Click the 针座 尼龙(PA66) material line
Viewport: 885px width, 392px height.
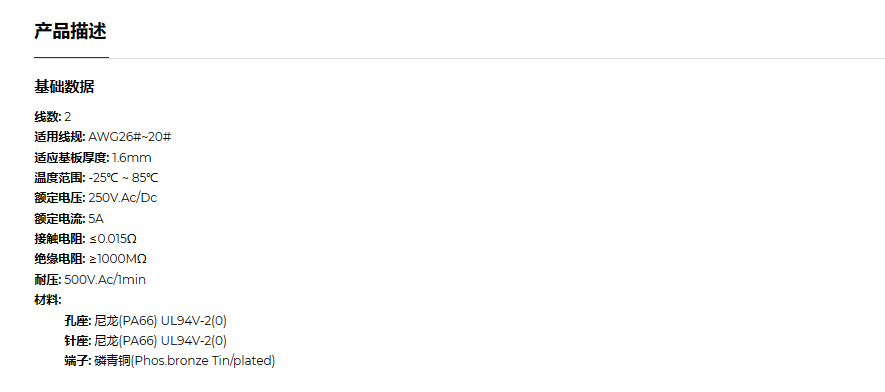[146, 341]
